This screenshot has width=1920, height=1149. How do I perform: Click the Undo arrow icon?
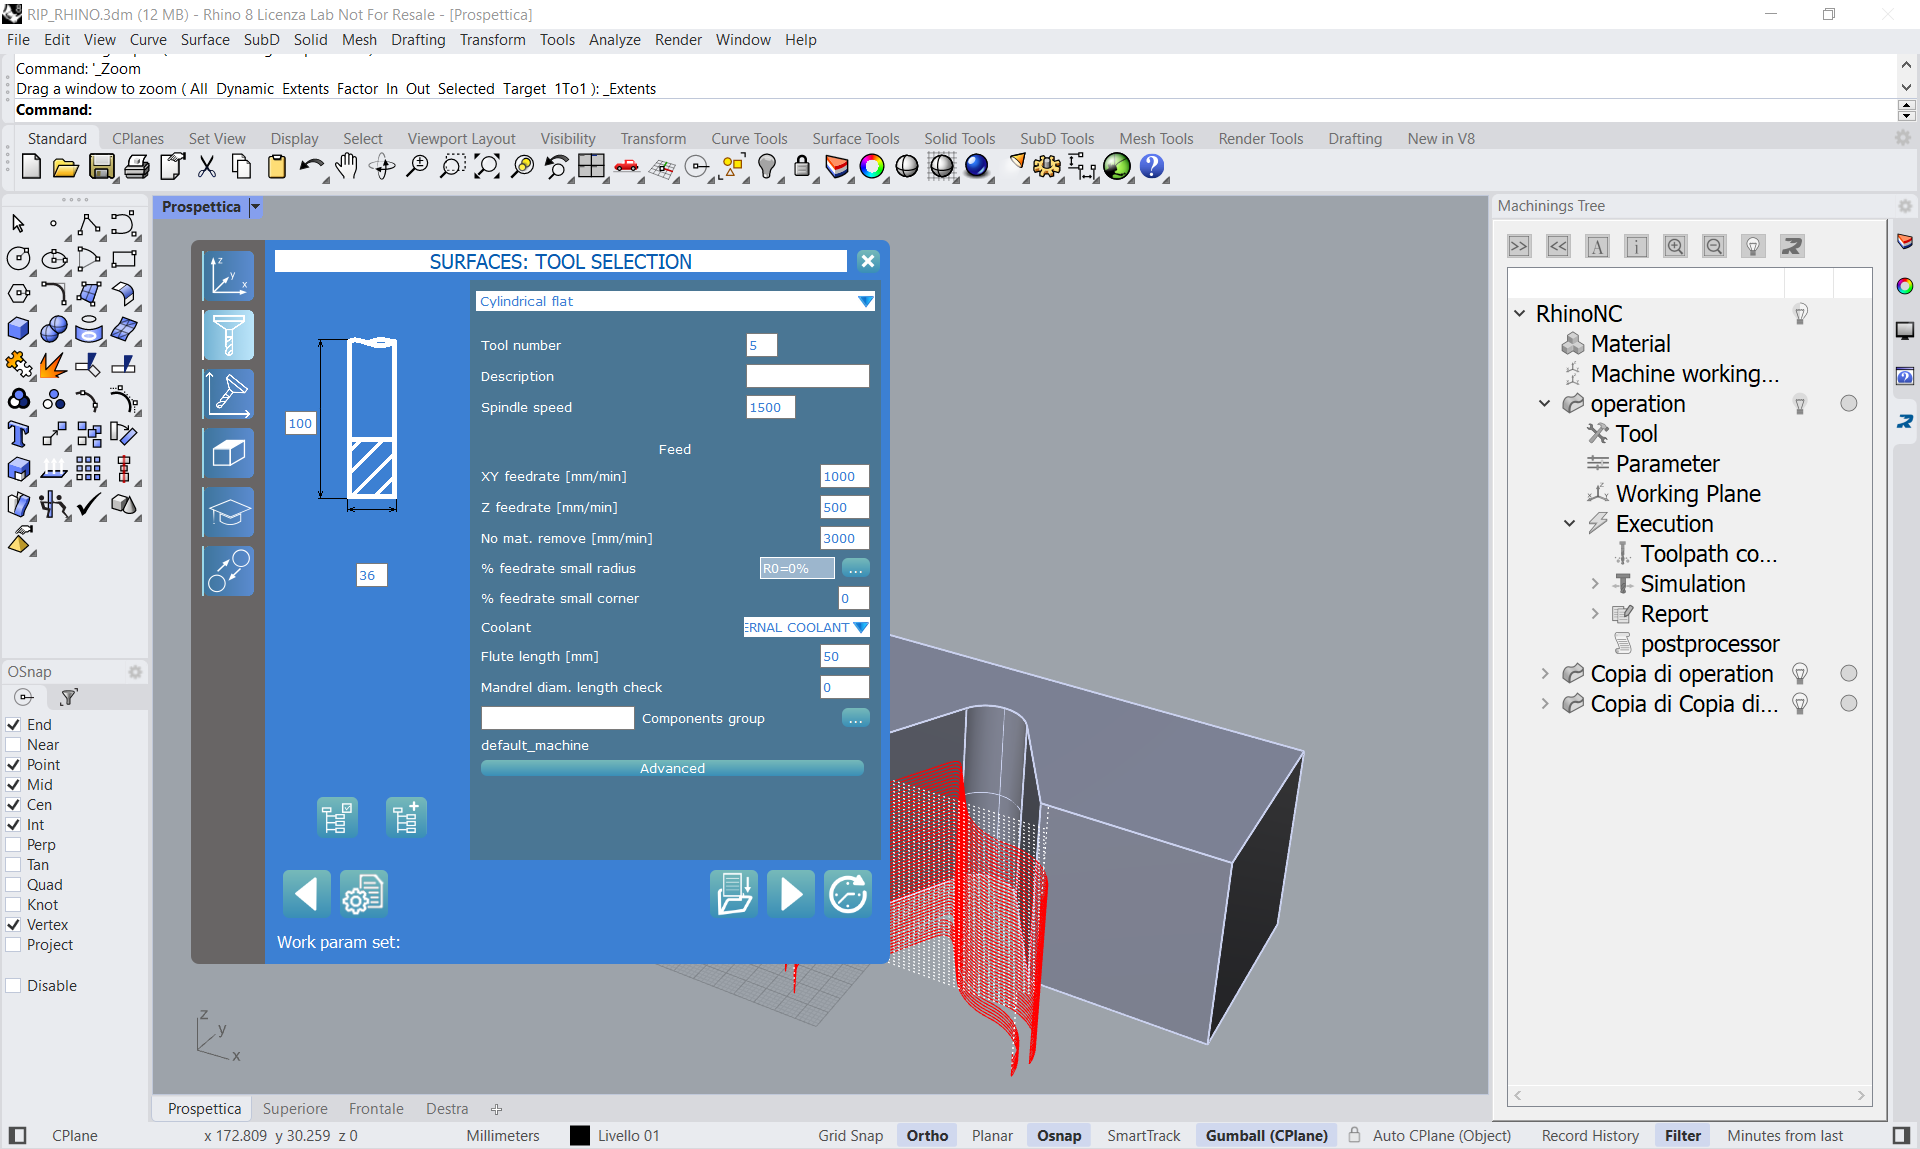311,167
